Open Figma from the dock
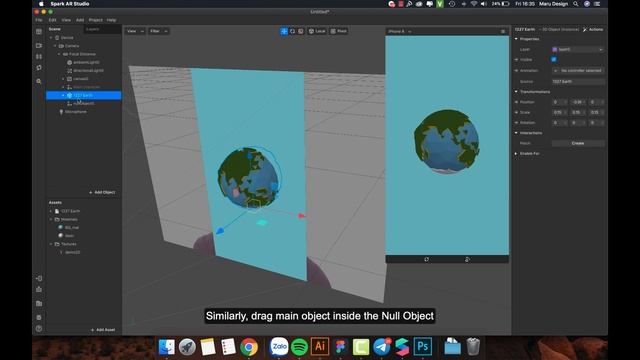The image size is (640, 360). pyautogui.click(x=340, y=347)
